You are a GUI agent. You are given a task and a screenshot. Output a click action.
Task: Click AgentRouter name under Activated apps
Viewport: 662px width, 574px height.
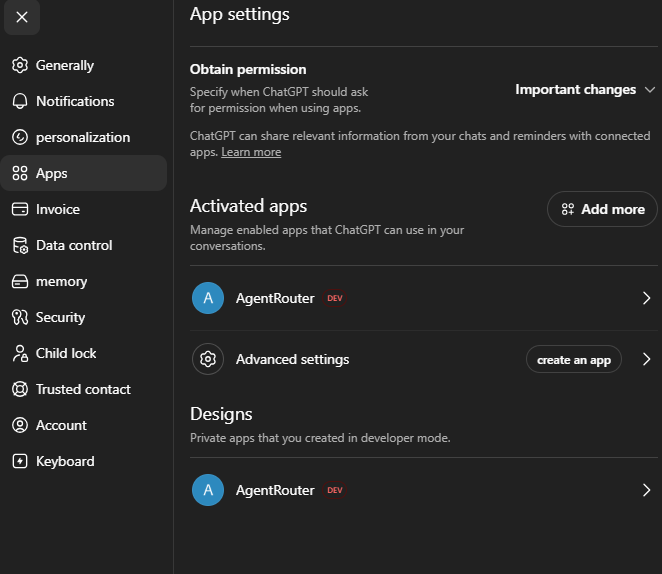275,298
